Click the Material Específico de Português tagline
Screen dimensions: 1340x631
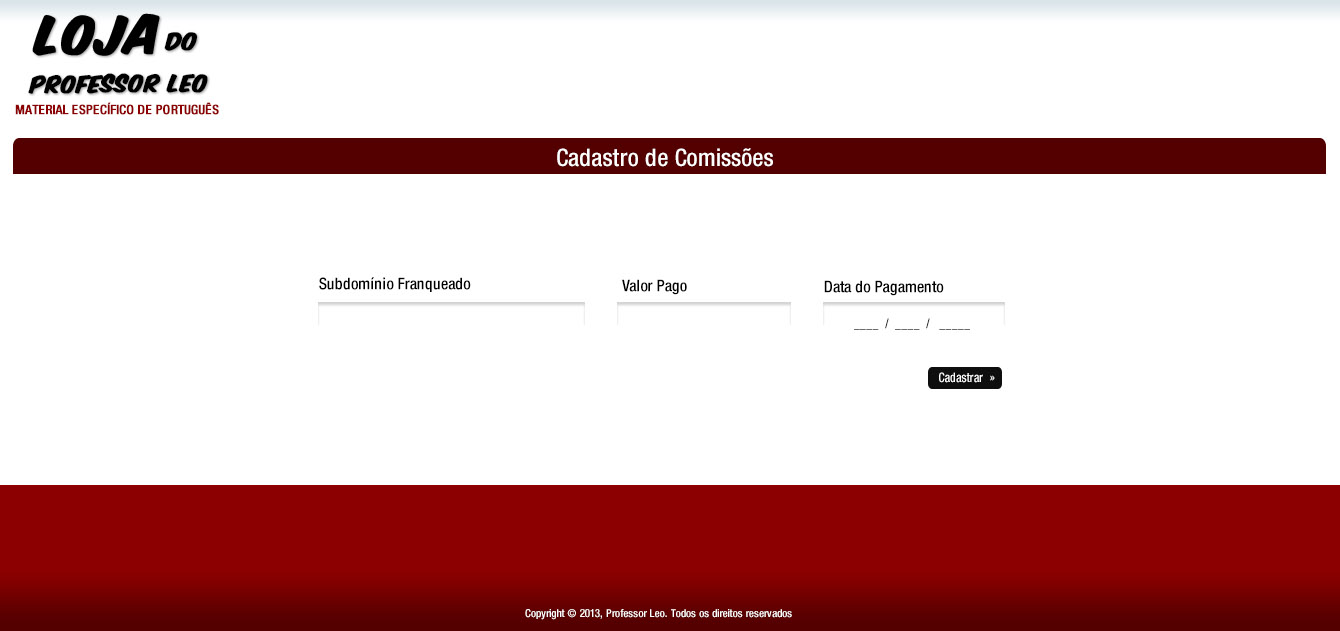click(x=117, y=110)
